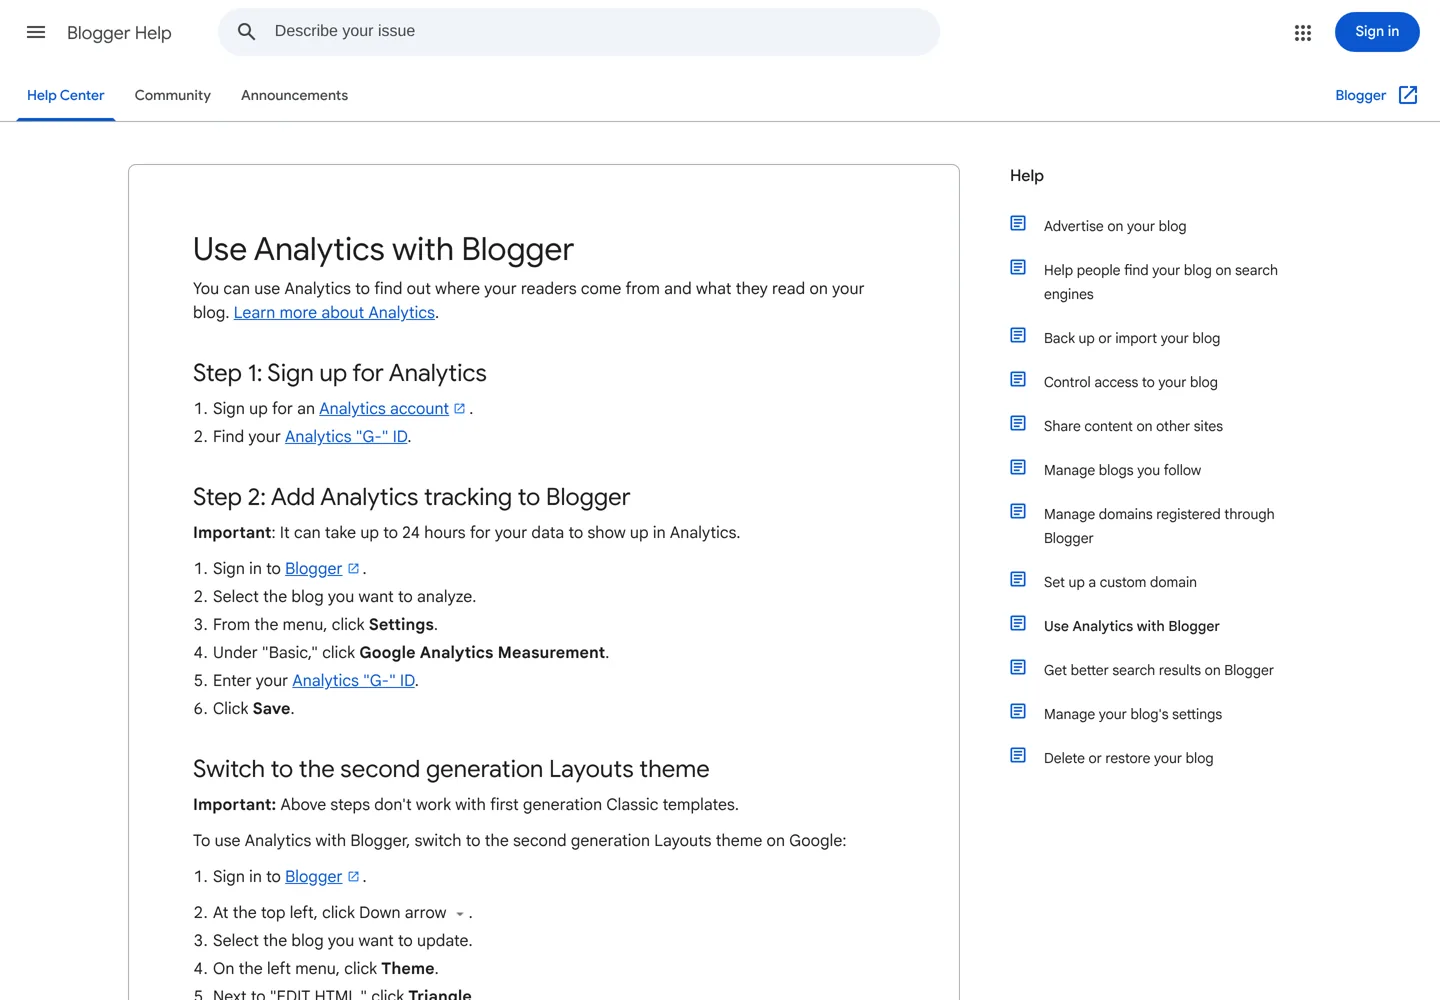
Task: Open Advertise on your blog article
Action: click(x=1115, y=226)
